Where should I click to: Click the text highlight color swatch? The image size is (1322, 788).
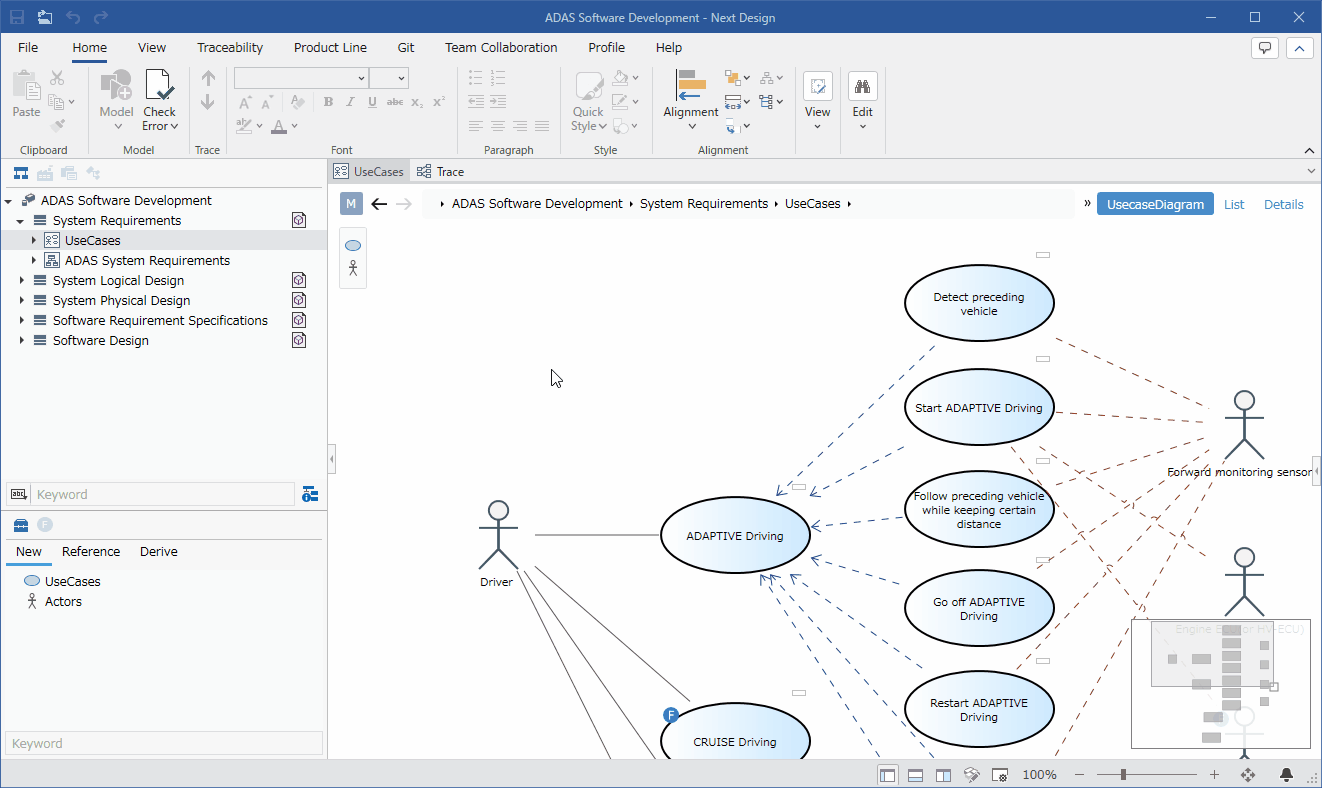coord(243,126)
